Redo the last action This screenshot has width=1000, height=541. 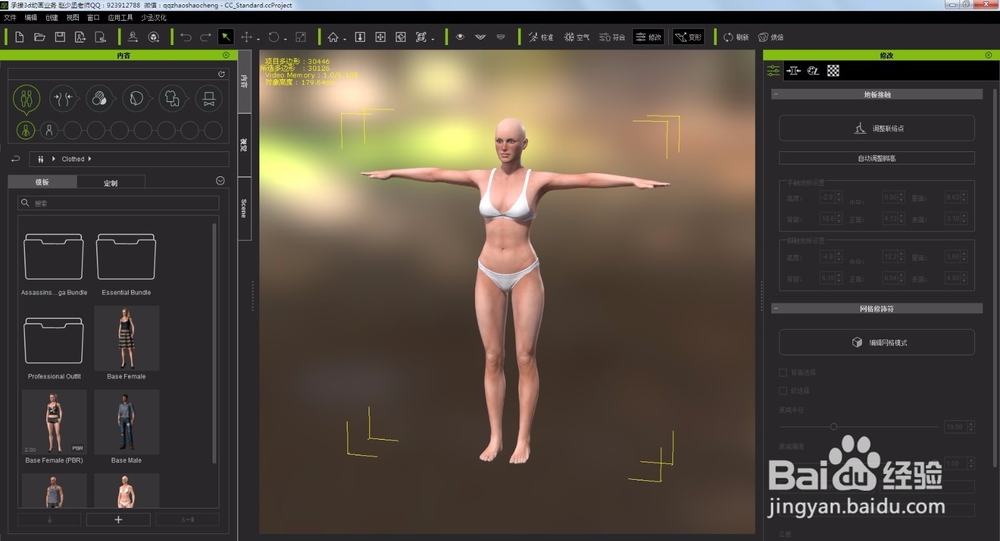click(x=205, y=37)
